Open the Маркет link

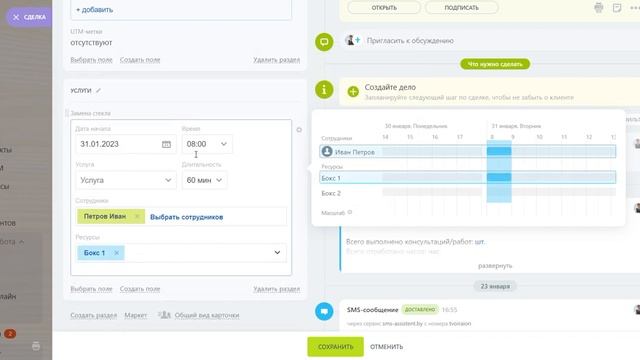[x=136, y=315]
